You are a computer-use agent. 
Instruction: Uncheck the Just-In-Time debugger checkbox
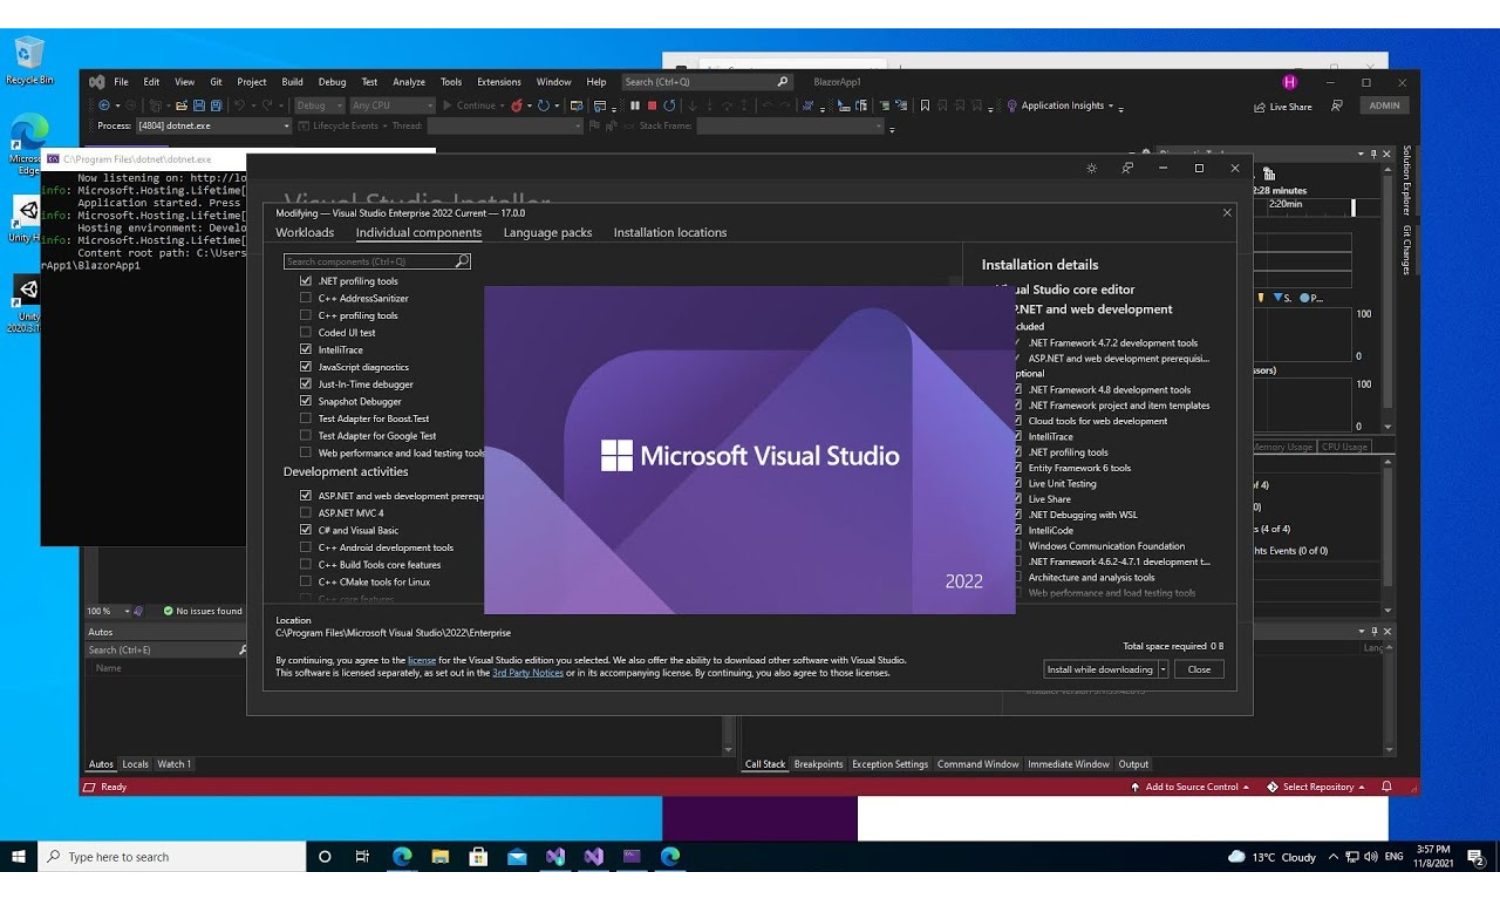pos(306,384)
